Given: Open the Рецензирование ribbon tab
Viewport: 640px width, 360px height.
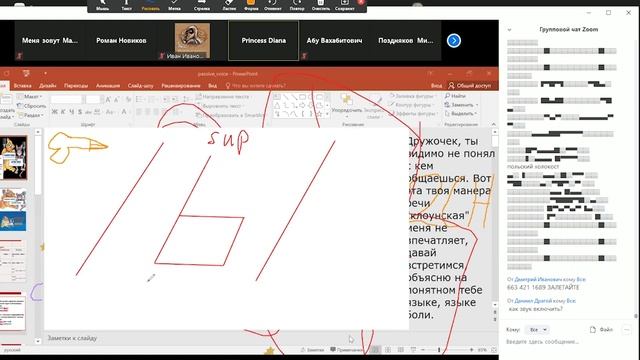Looking at the screenshot, I should click(x=181, y=86).
